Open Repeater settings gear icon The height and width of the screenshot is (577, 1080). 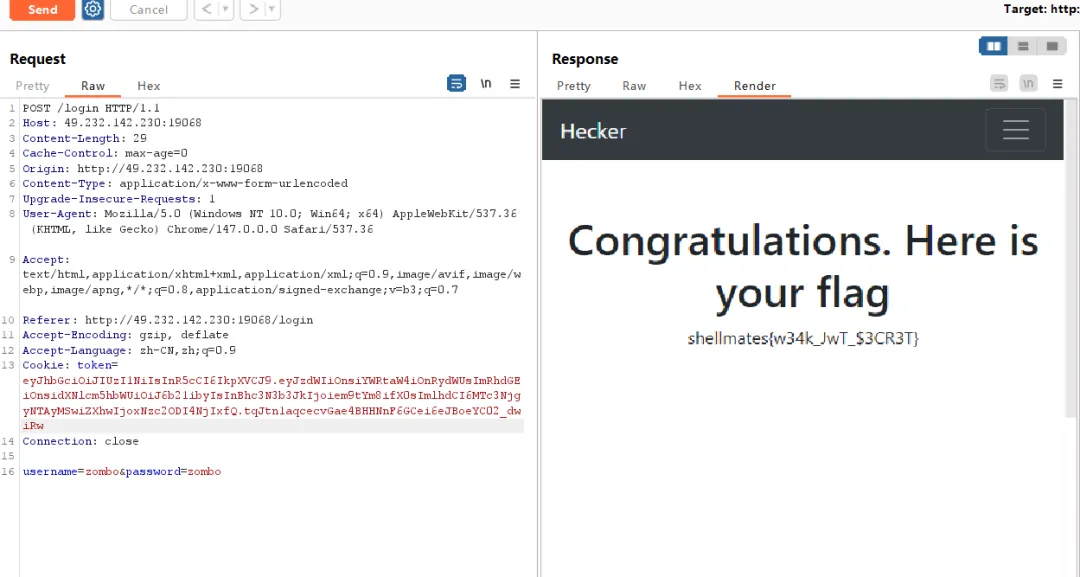[x=93, y=10]
